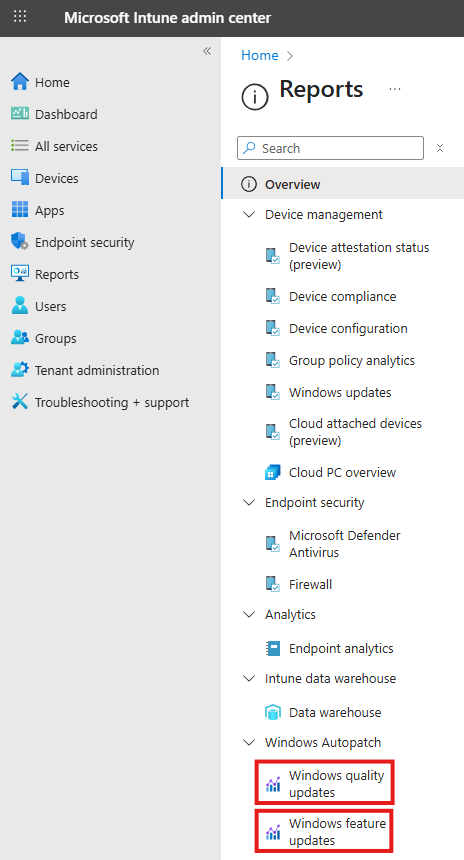464x860 pixels.
Task: Collapse the Device management section
Action: click(x=249, y=214)
